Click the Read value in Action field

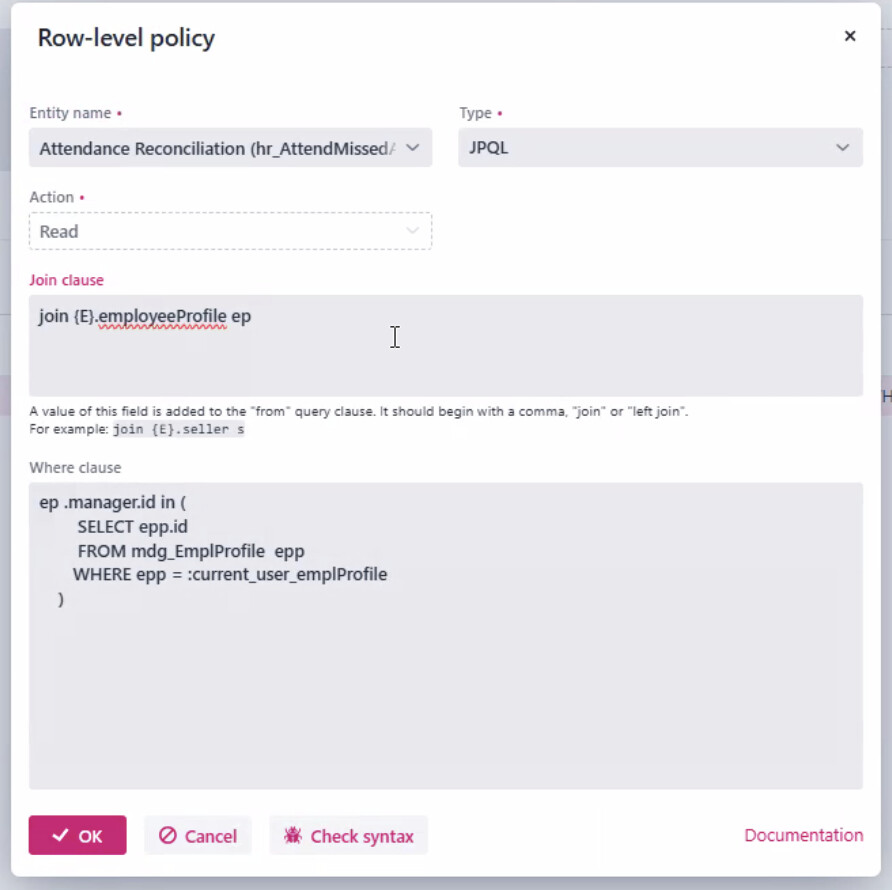pyautogui.click(x=59, y=231)
